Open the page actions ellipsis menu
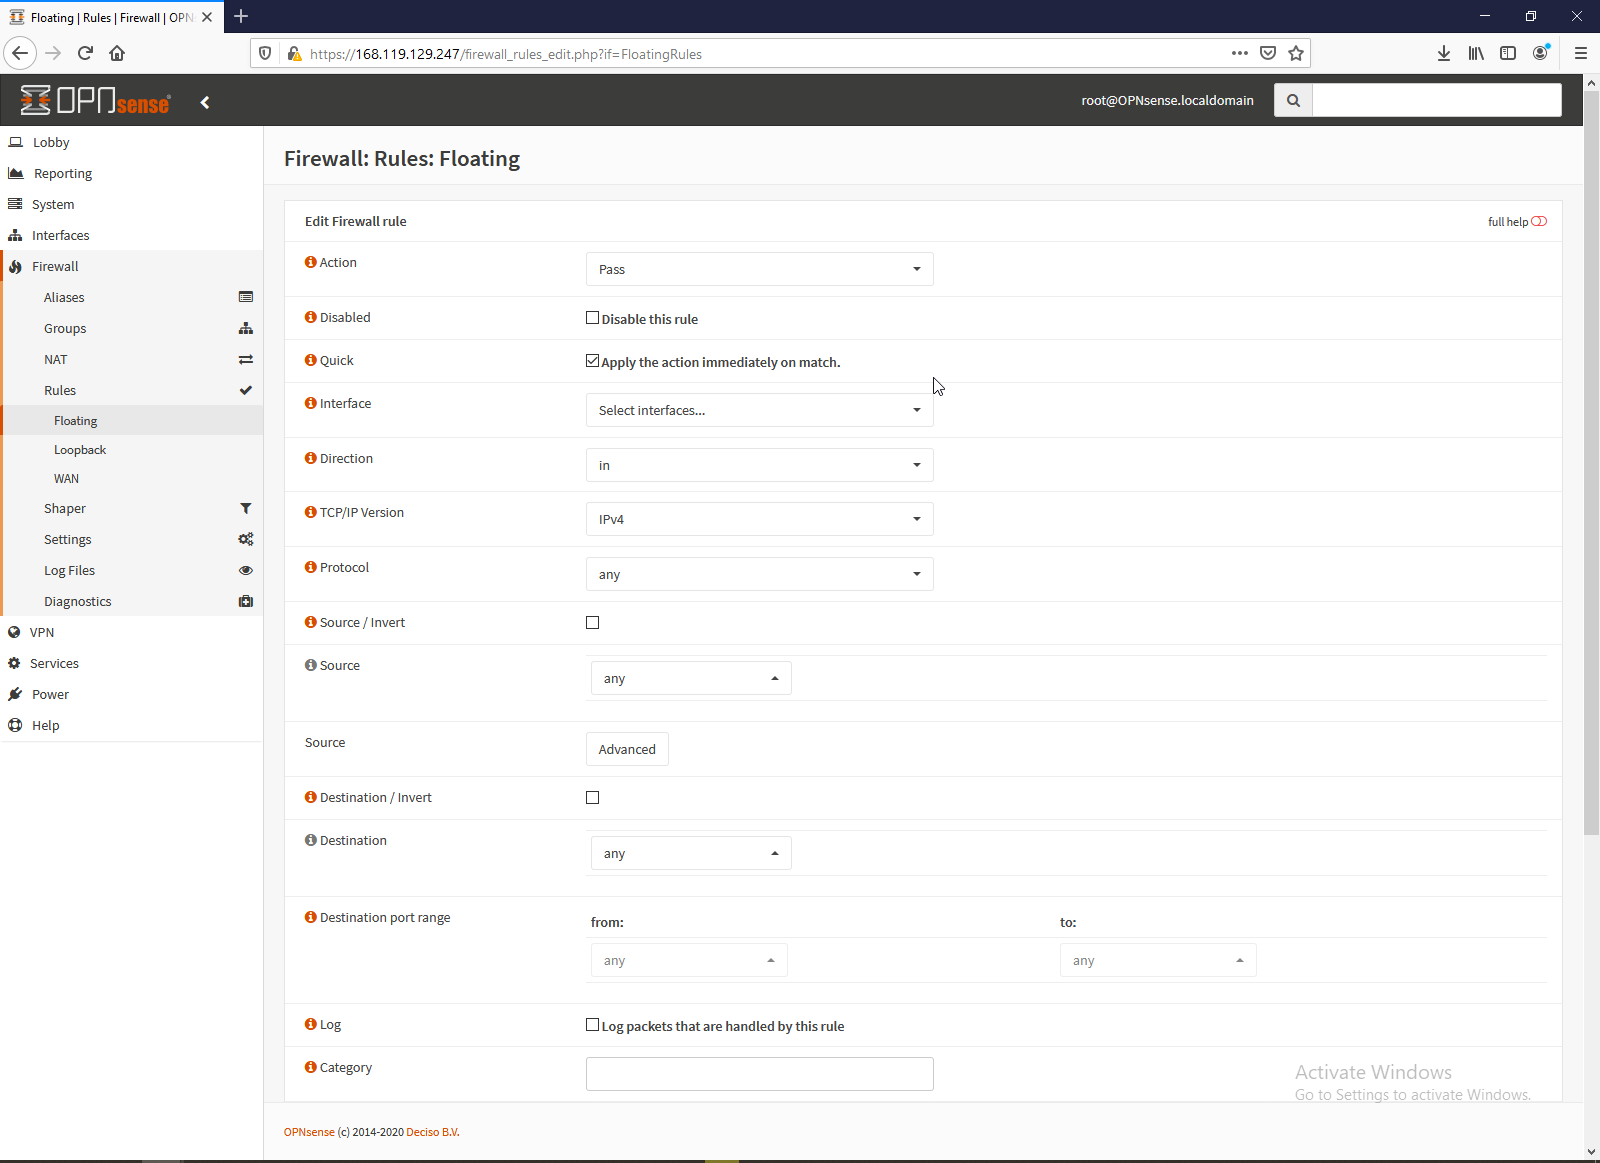Viewport: 1600px width, 1163px height. (x=1240, y=53)
